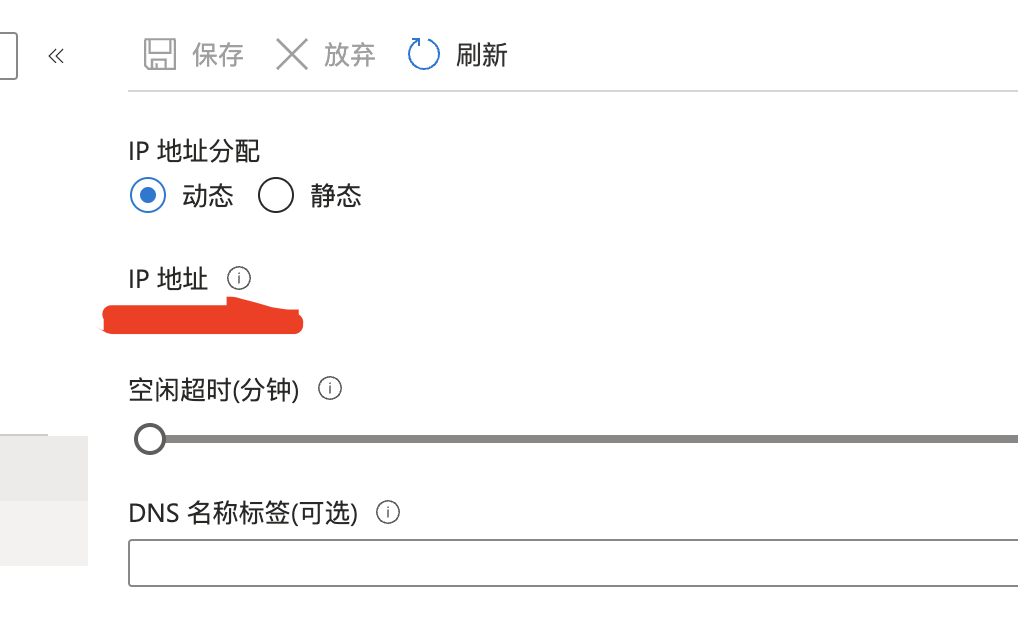Click the red redacted IP address value
Screen dimensions: 1018x640
(203, 319)
